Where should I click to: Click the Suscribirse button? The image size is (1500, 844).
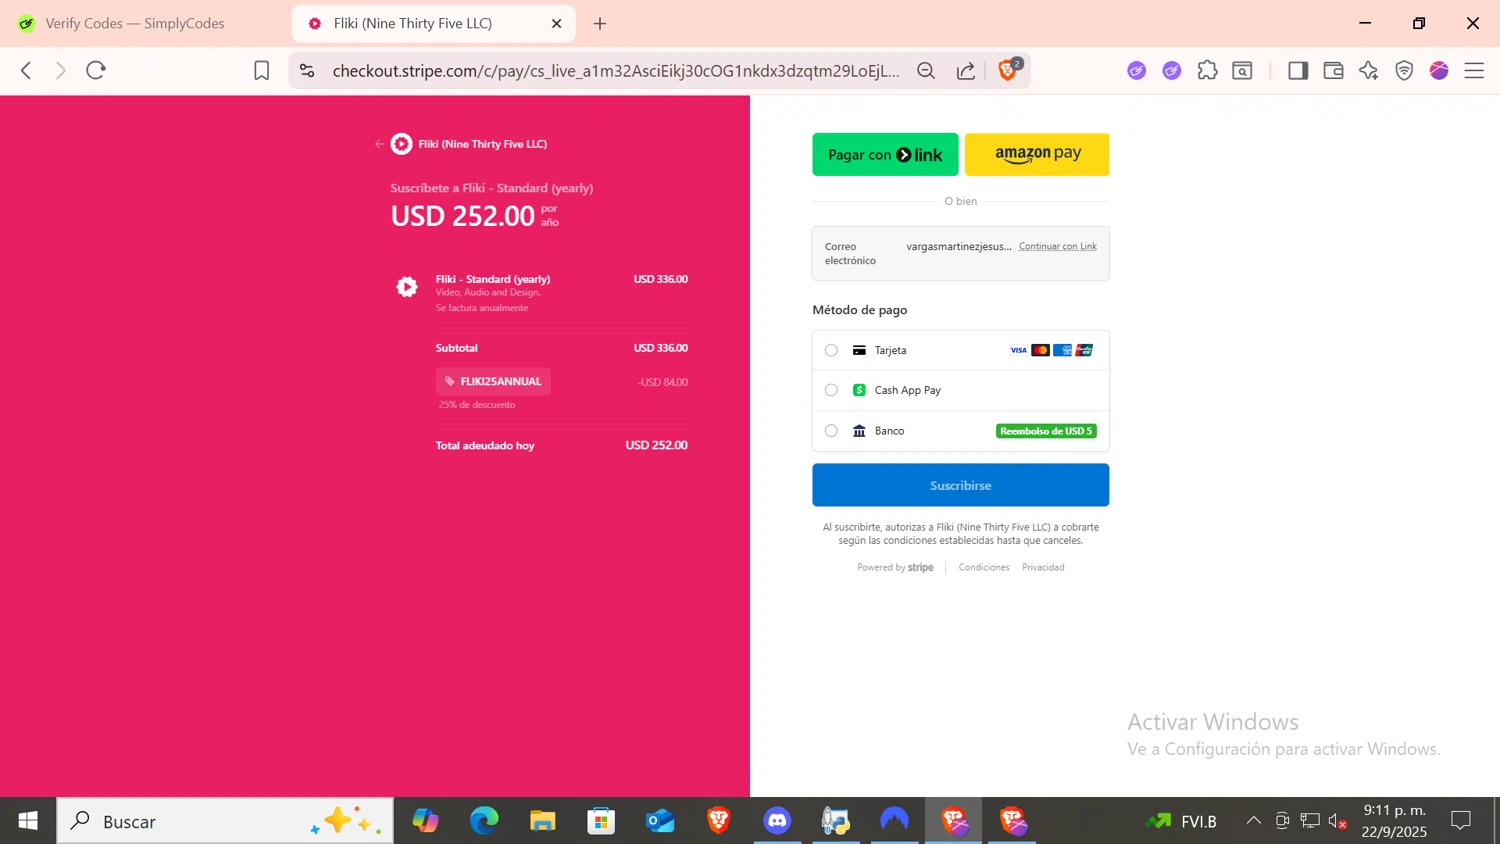coord(960,485)
